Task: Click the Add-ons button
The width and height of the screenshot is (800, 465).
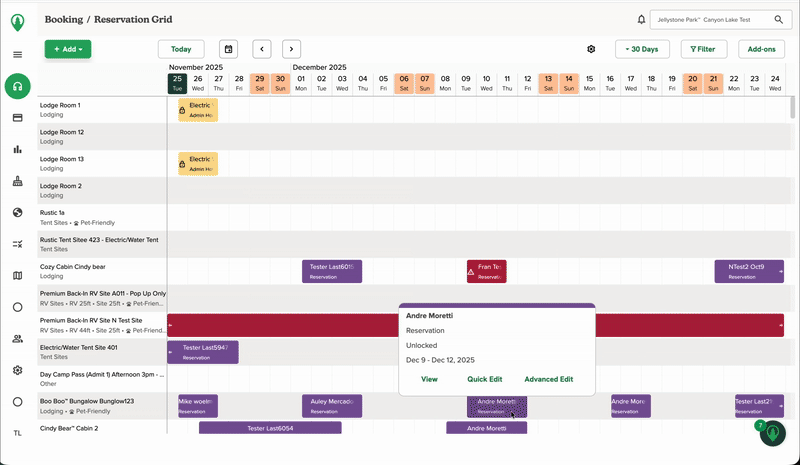Action: (761, 49)
